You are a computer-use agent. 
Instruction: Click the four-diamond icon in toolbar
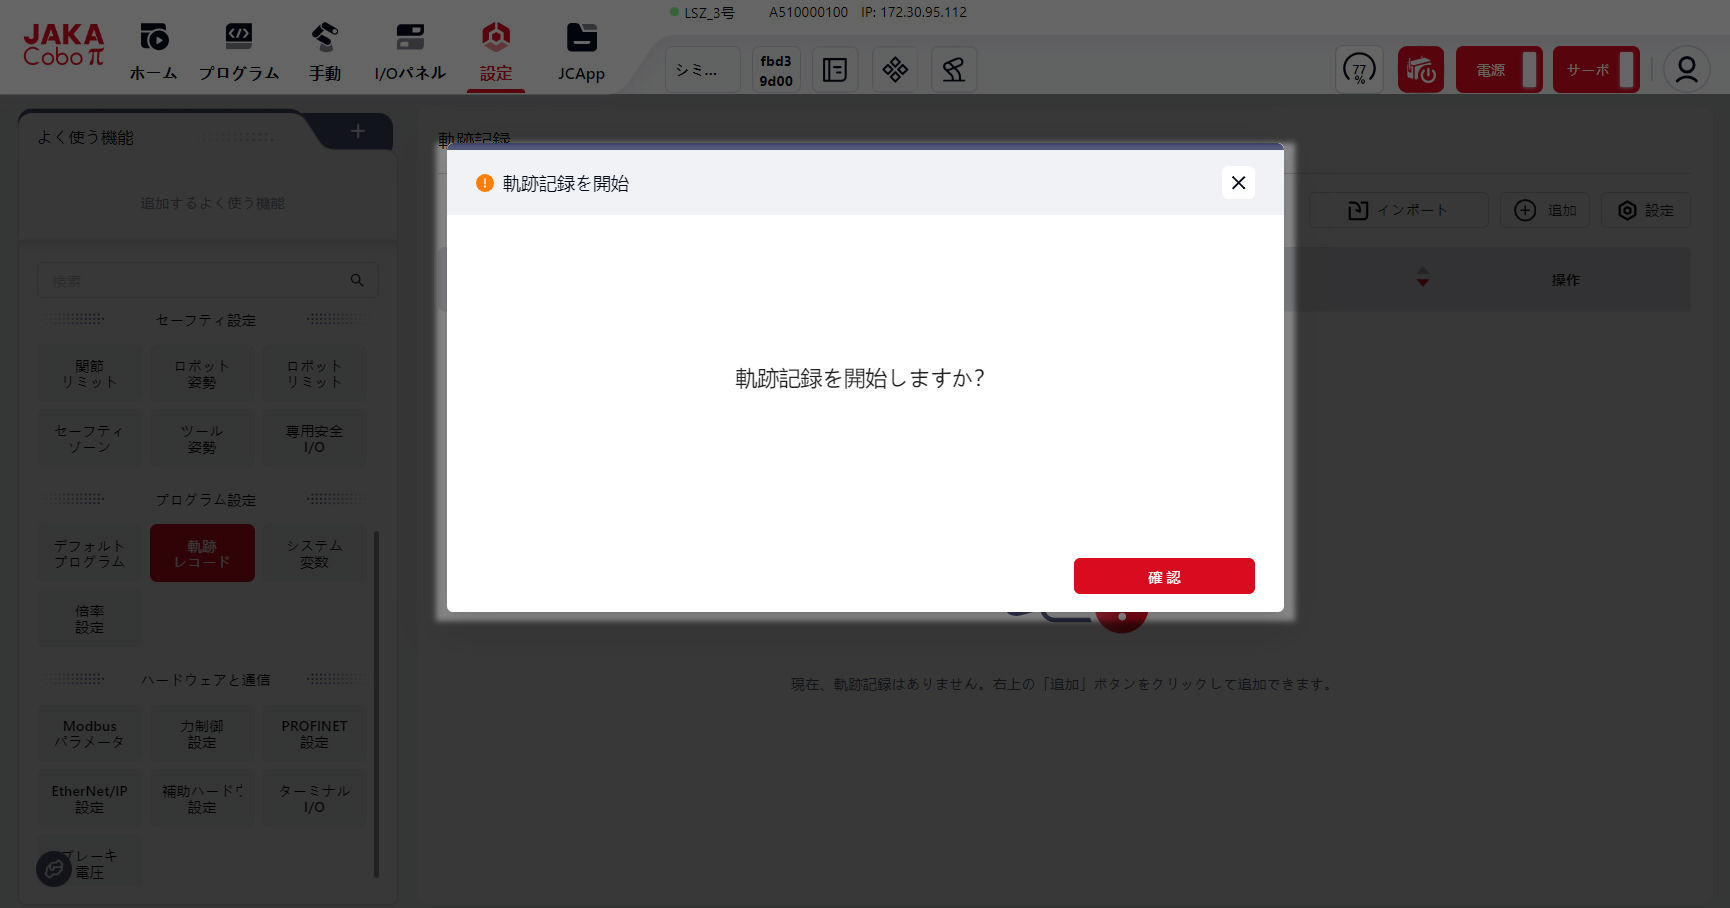pyautogui.click(x=895, y=70)
